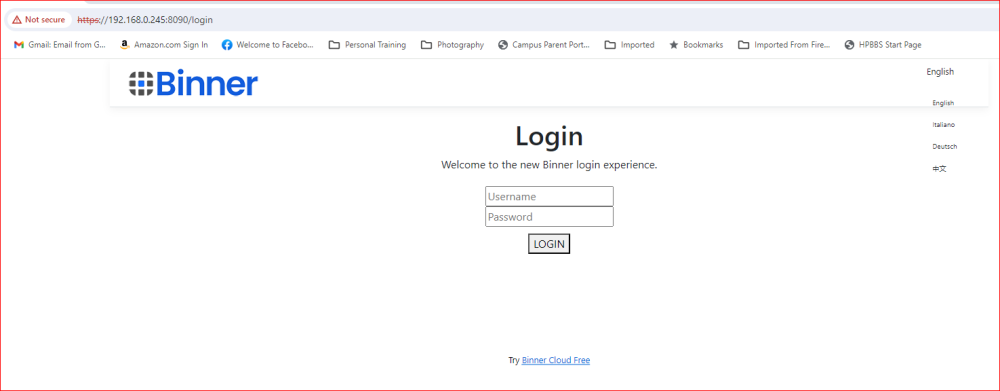
Task: Open the Gmail bookmark
Action: tap(60, 45)
